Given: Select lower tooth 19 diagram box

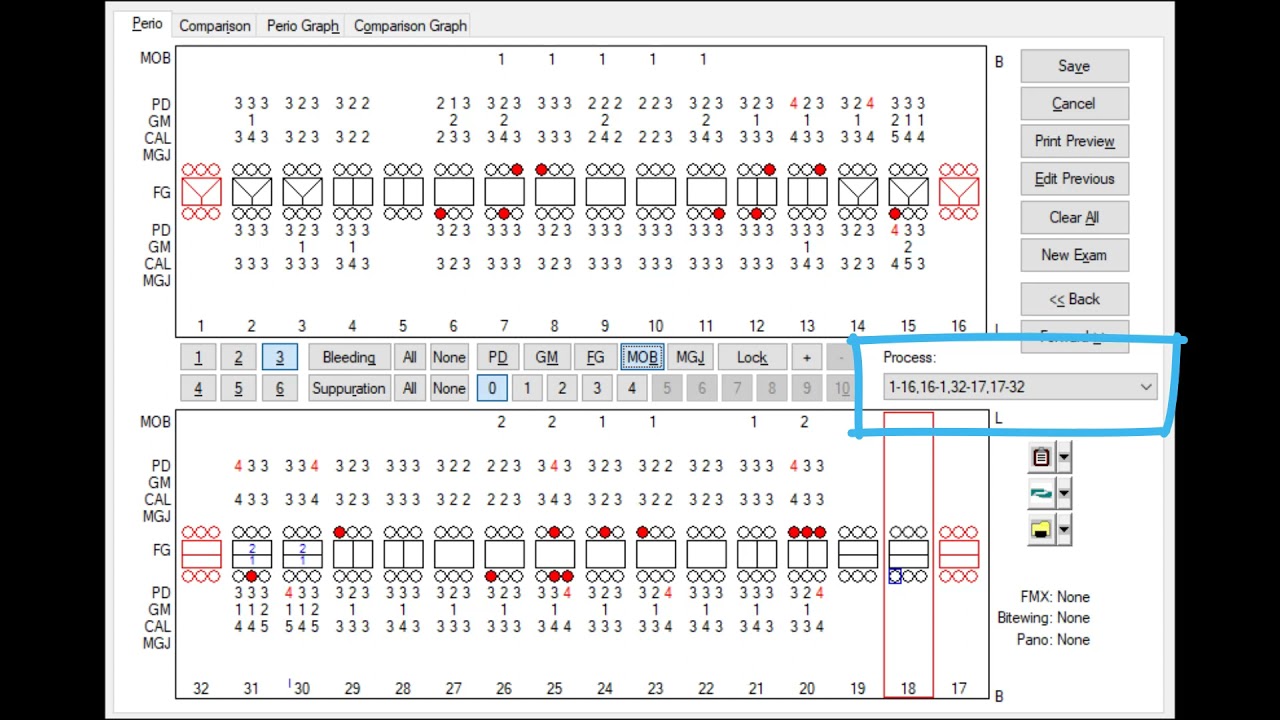Looking at the screenshot, I should click(x=858, y=554).
